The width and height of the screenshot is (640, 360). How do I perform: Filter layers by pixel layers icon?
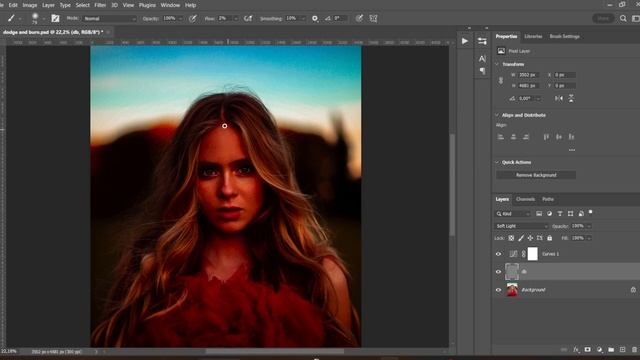point(539,214)
